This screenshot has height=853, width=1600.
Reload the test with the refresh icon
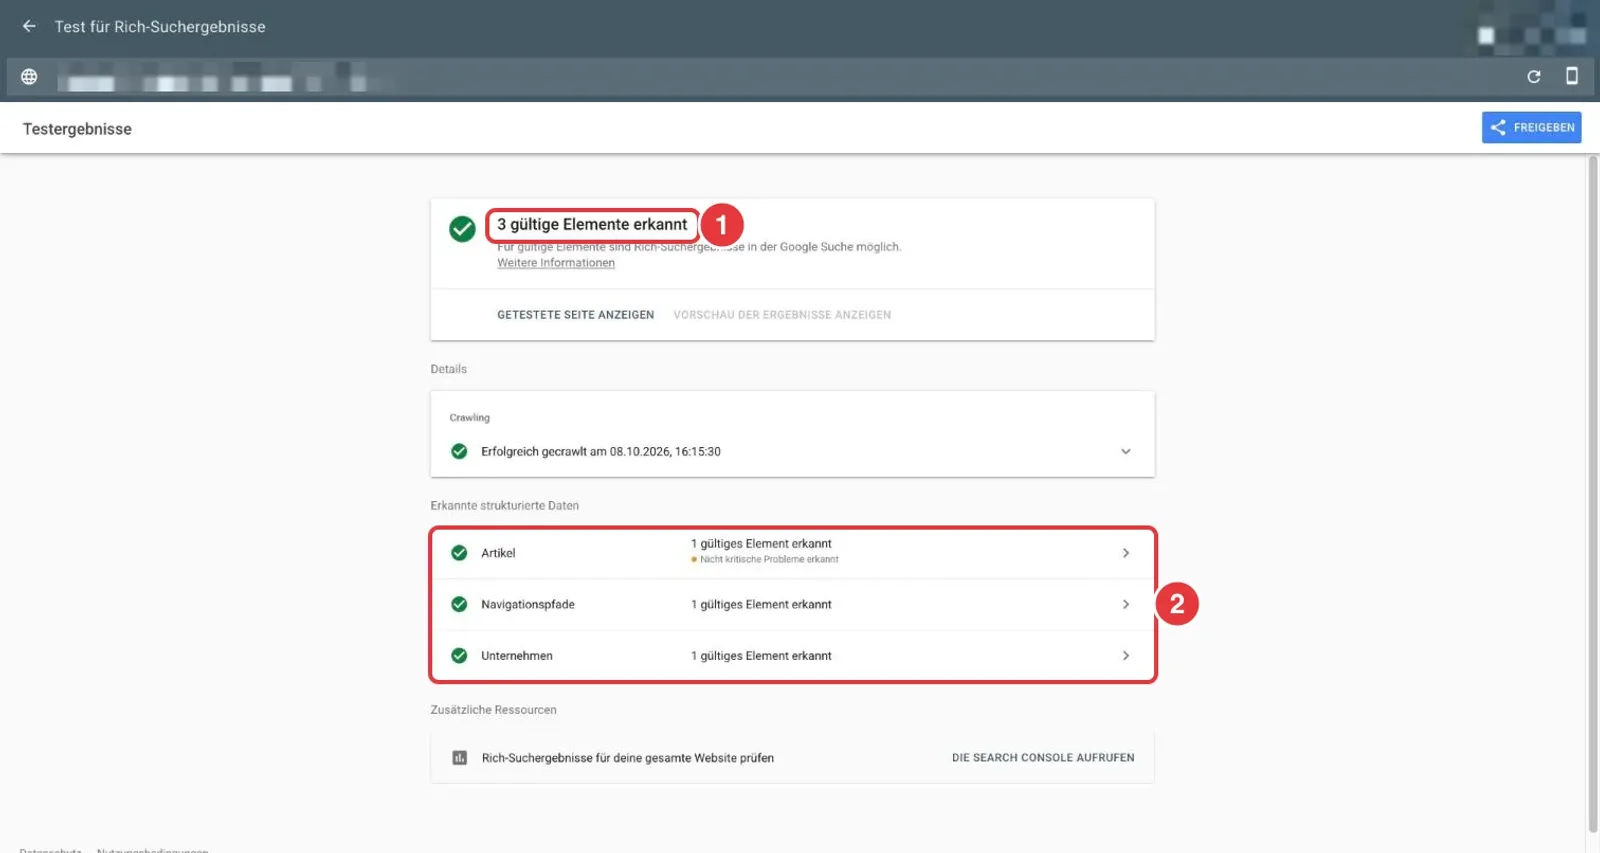[x=1534, y=77]
